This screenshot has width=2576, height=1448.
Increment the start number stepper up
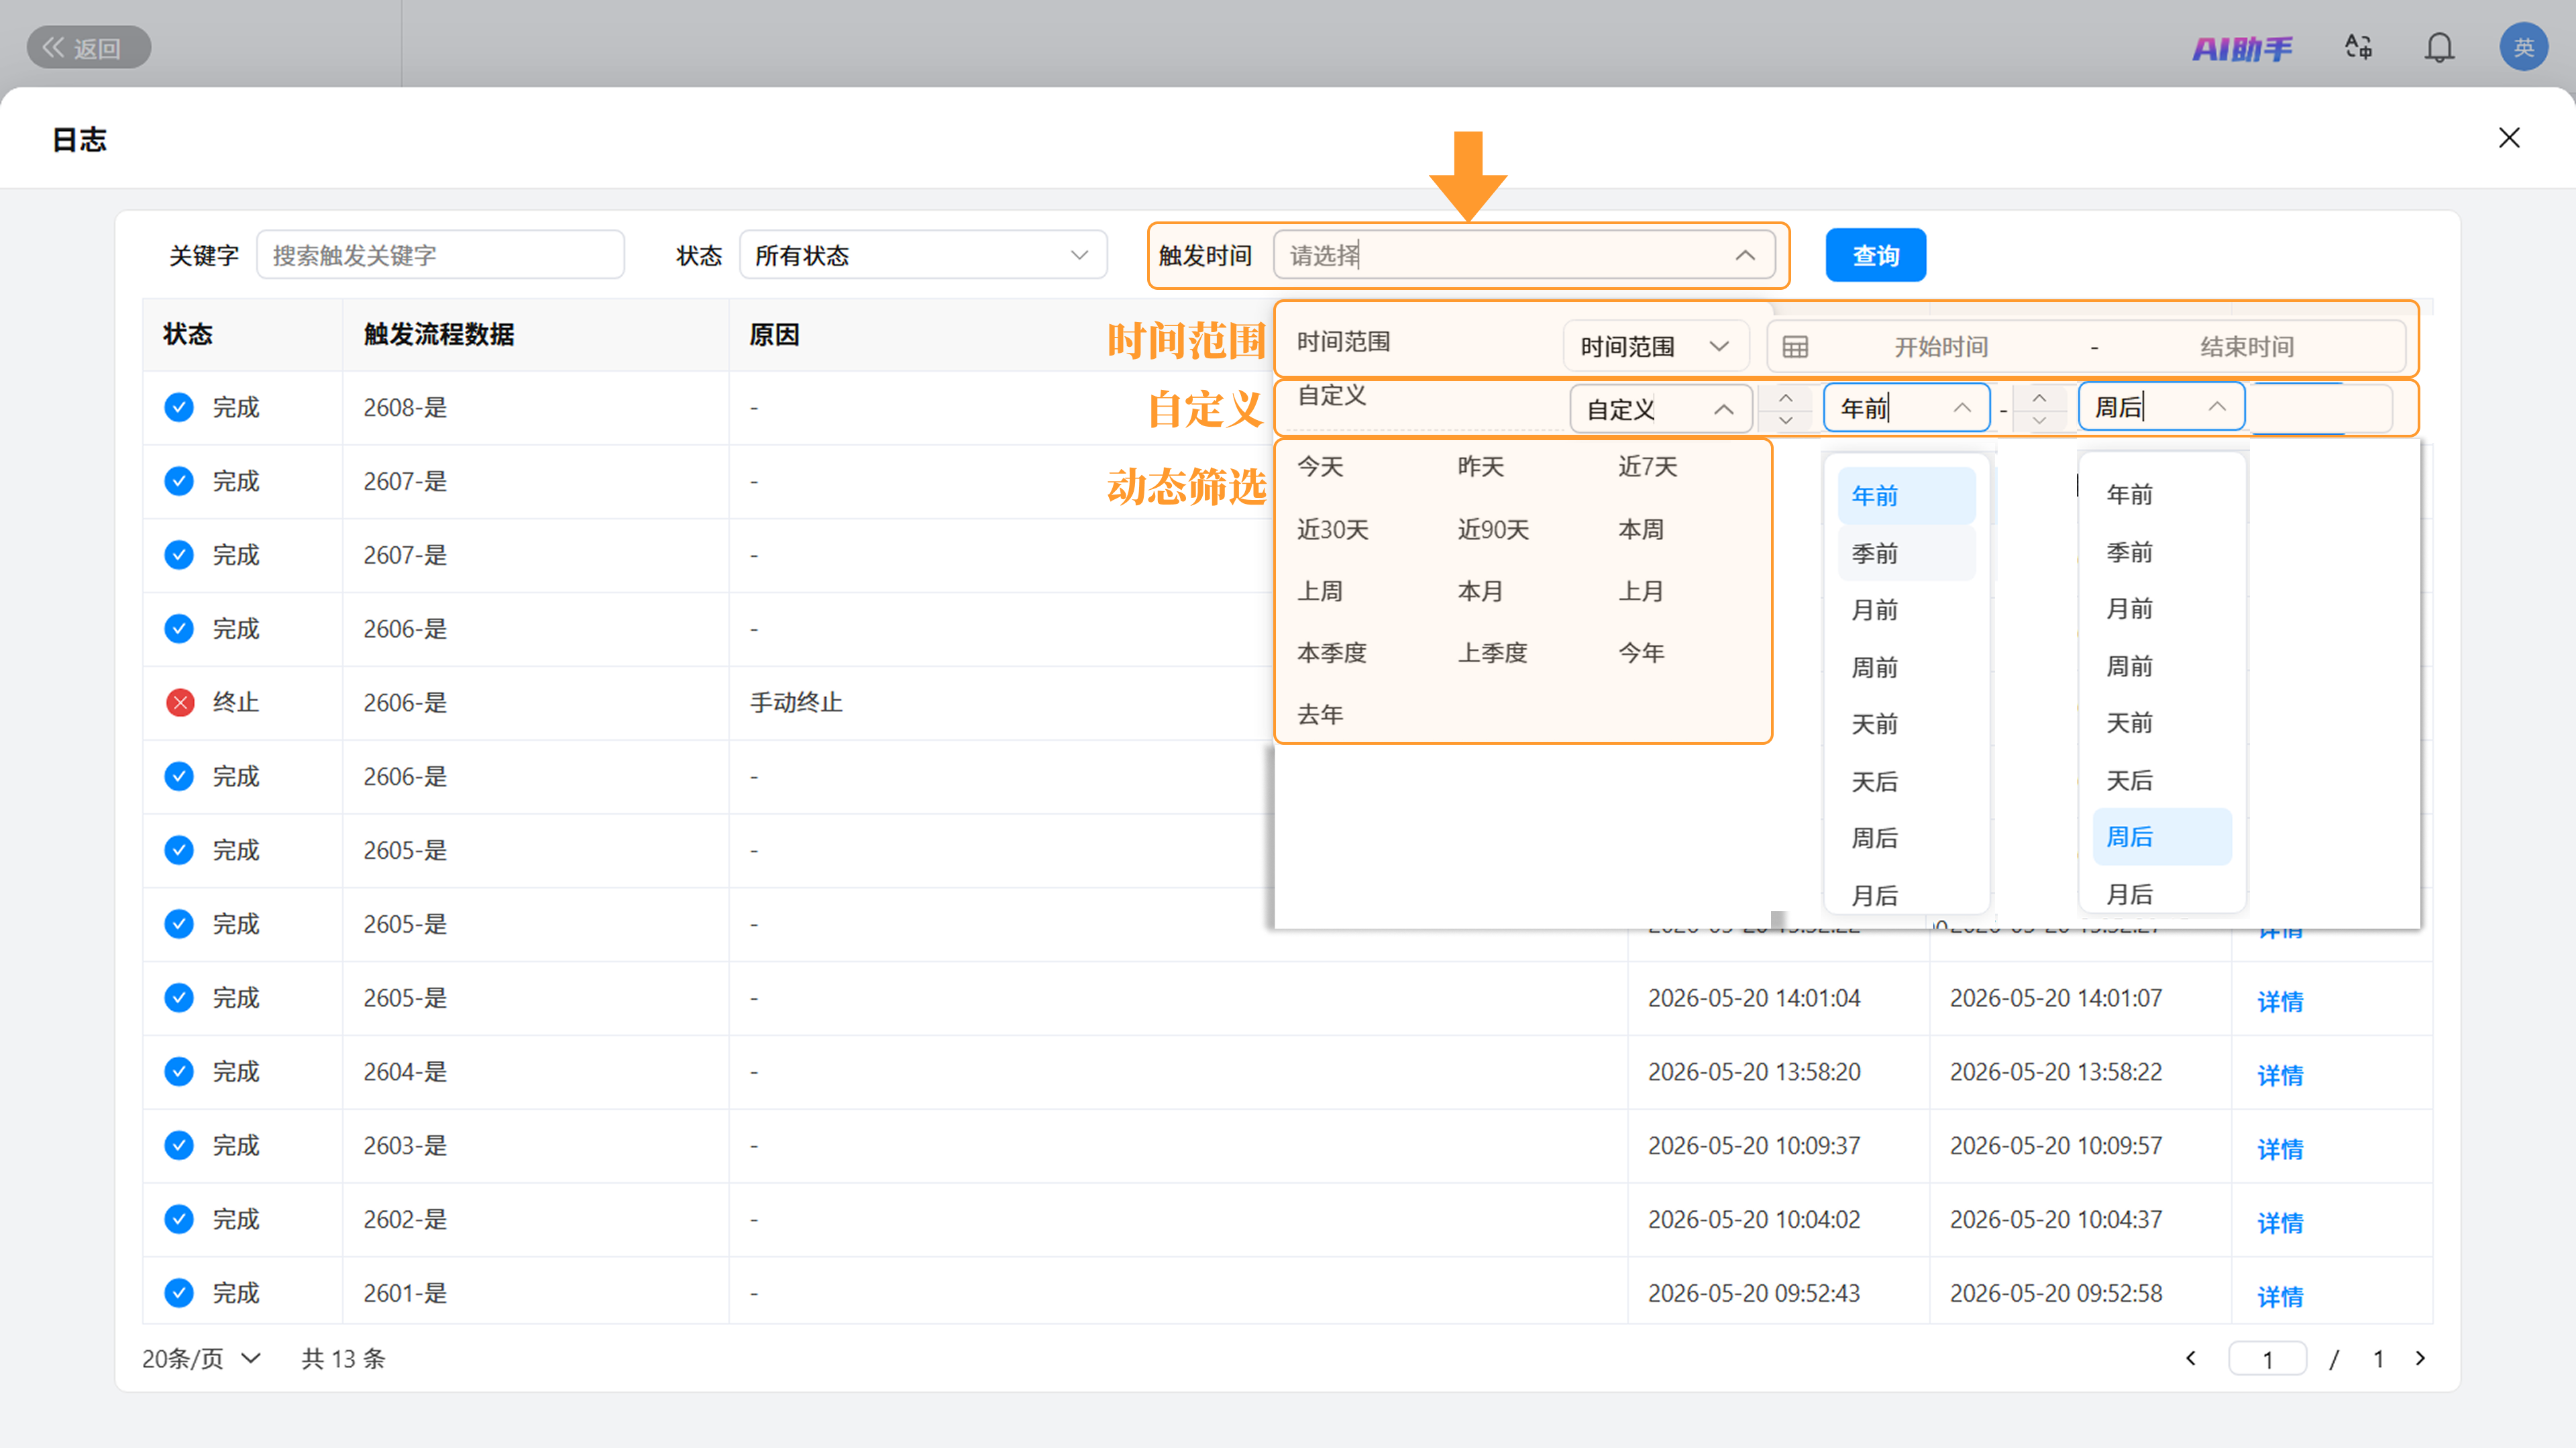pyautogui.click(x=1785, y=397)
